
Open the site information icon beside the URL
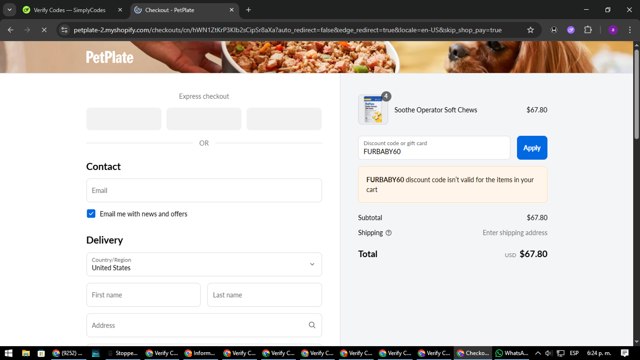[x=64, y=30]
